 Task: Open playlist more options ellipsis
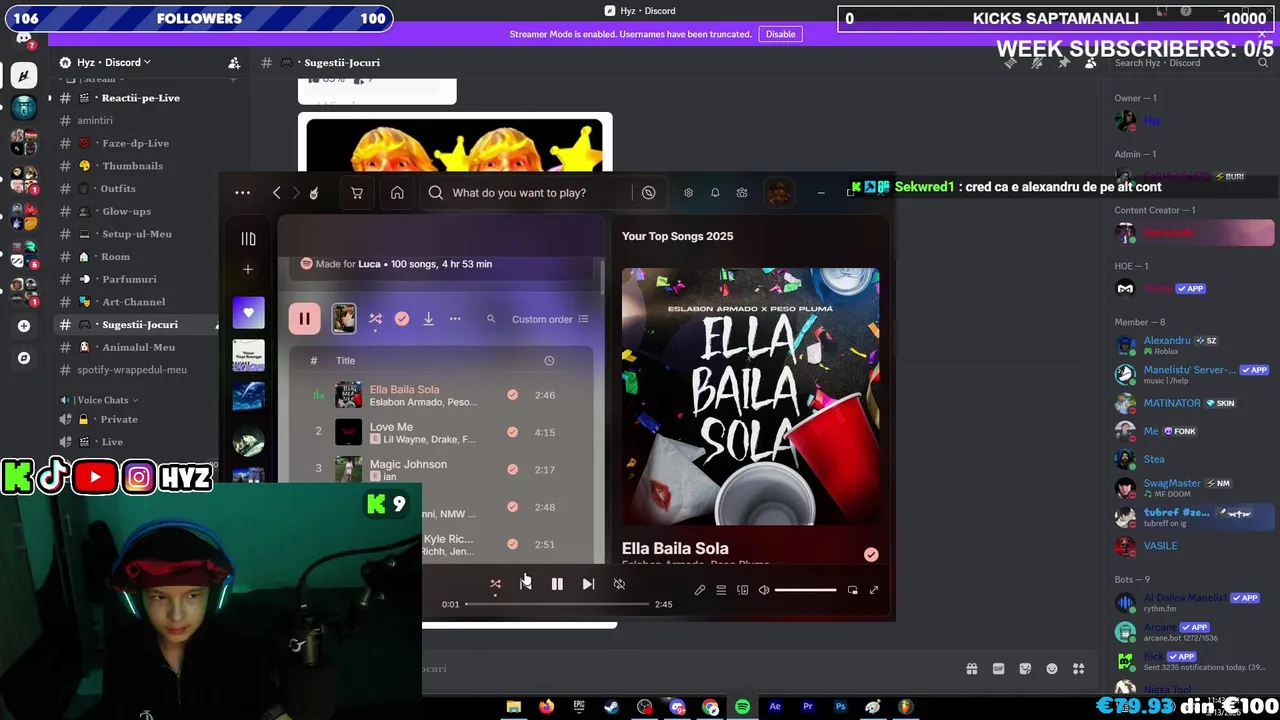(455, 319)
